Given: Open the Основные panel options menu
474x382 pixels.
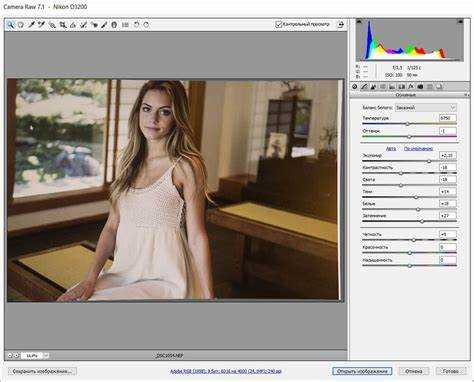Looking at the screenshot, I should (466, 95).
